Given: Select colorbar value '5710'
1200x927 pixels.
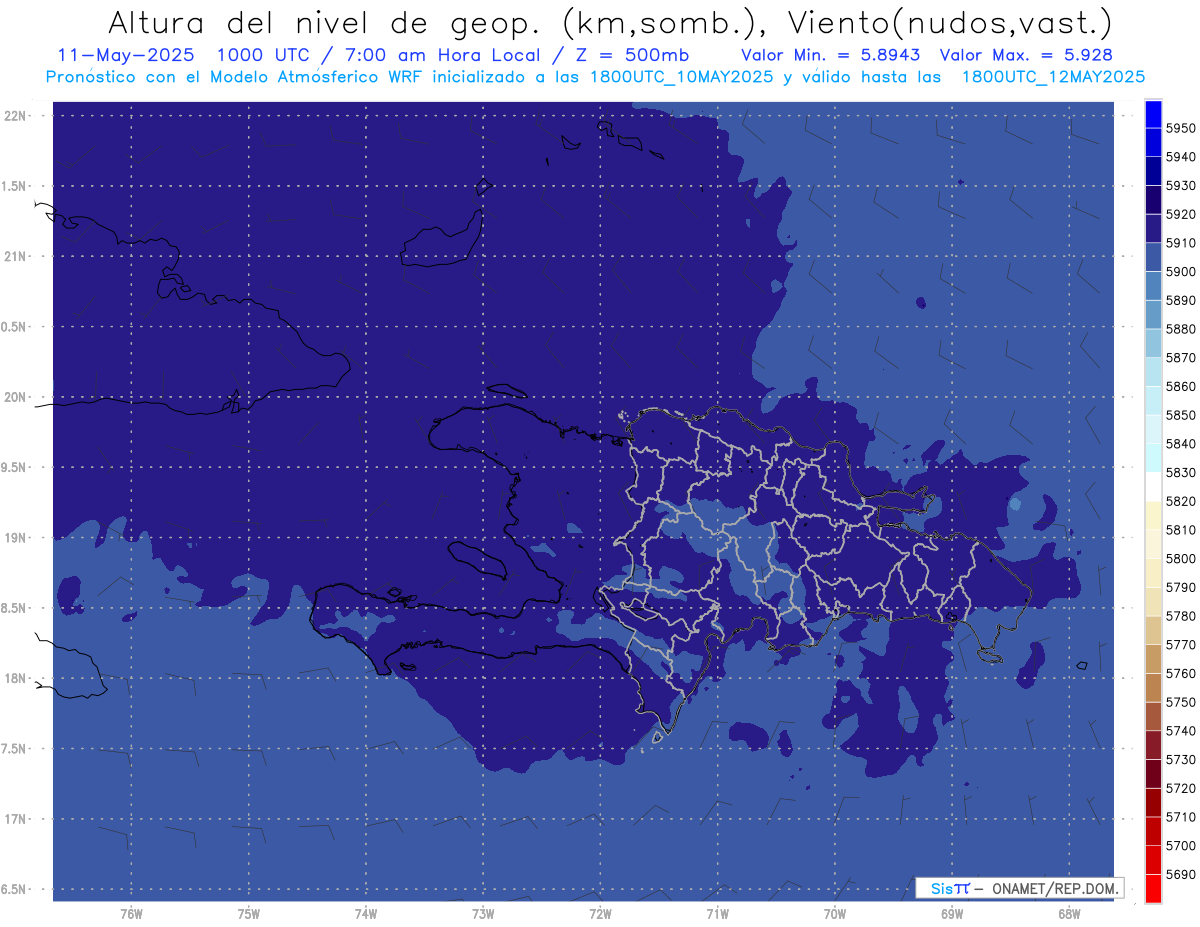Looking at the screenshot, I should pos(1180,817).
